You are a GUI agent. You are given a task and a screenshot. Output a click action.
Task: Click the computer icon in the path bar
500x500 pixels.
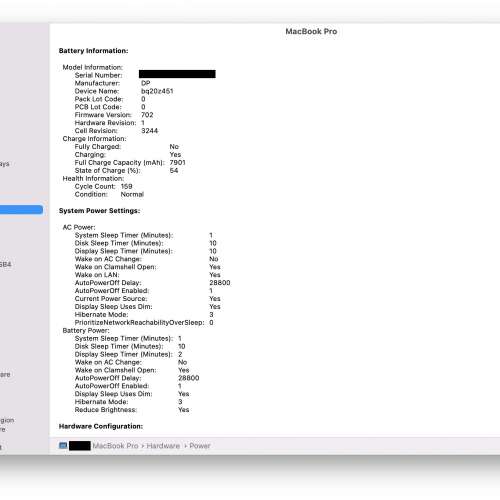point(63,446)
